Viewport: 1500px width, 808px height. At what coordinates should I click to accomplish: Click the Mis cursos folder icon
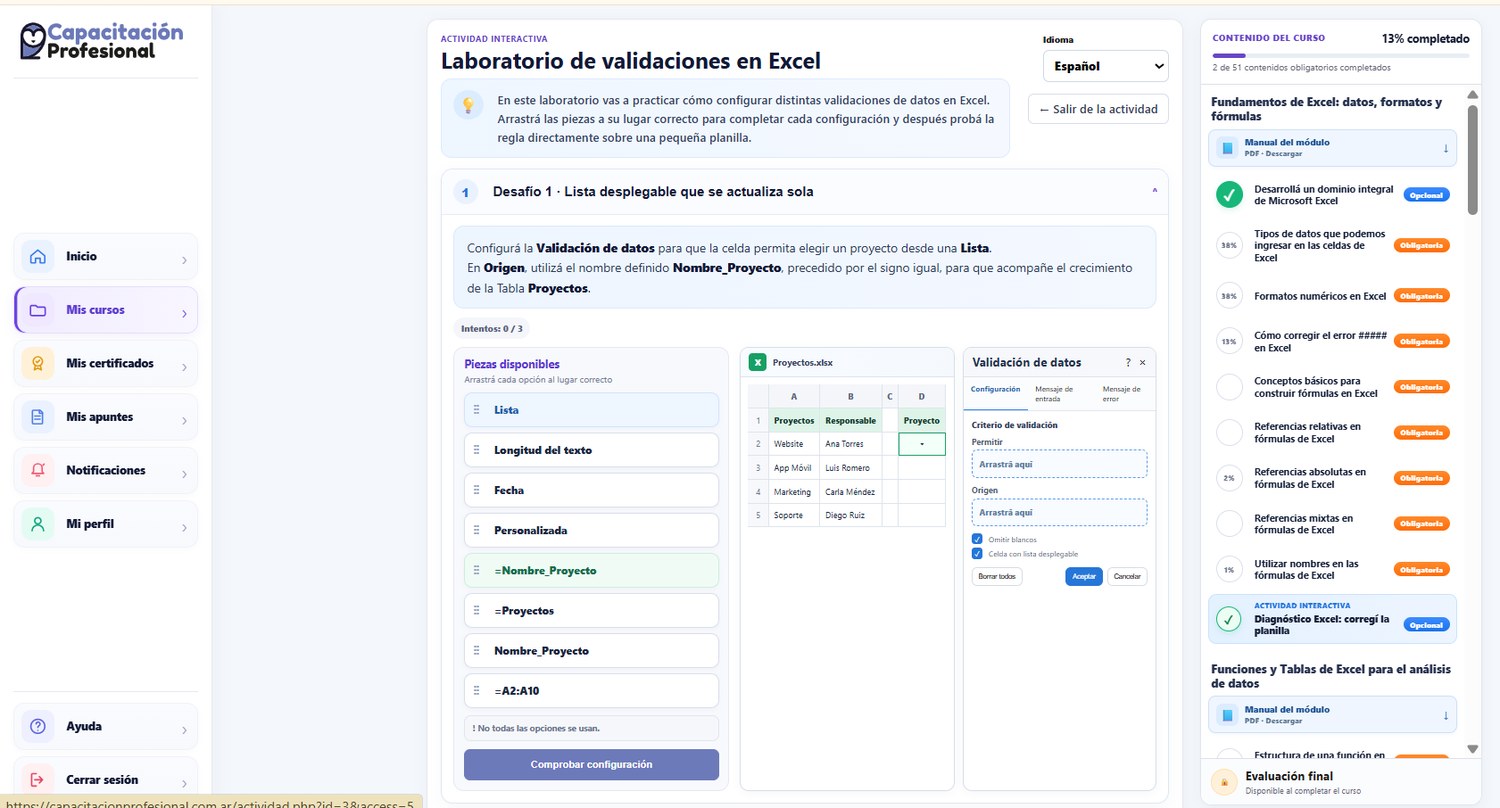click(38, 310)
